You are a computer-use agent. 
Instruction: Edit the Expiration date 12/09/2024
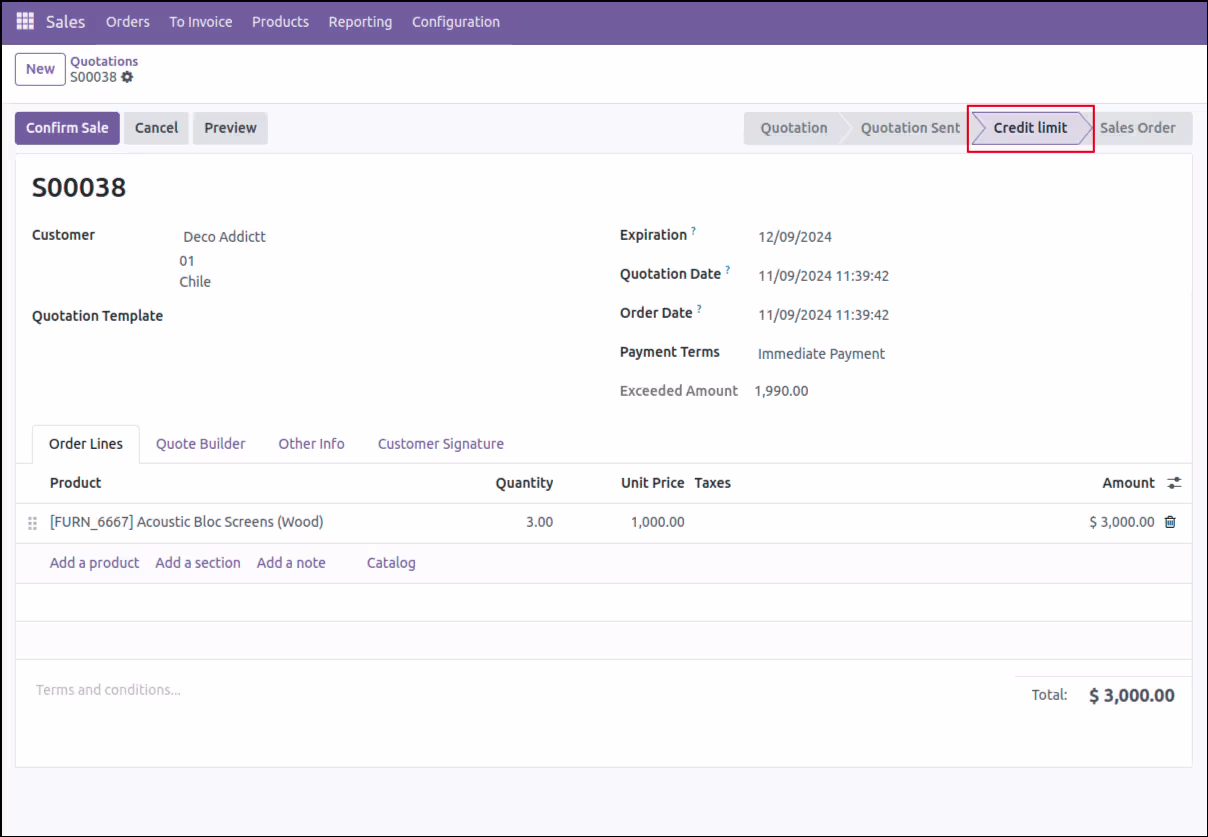click(x=795, y=237)
